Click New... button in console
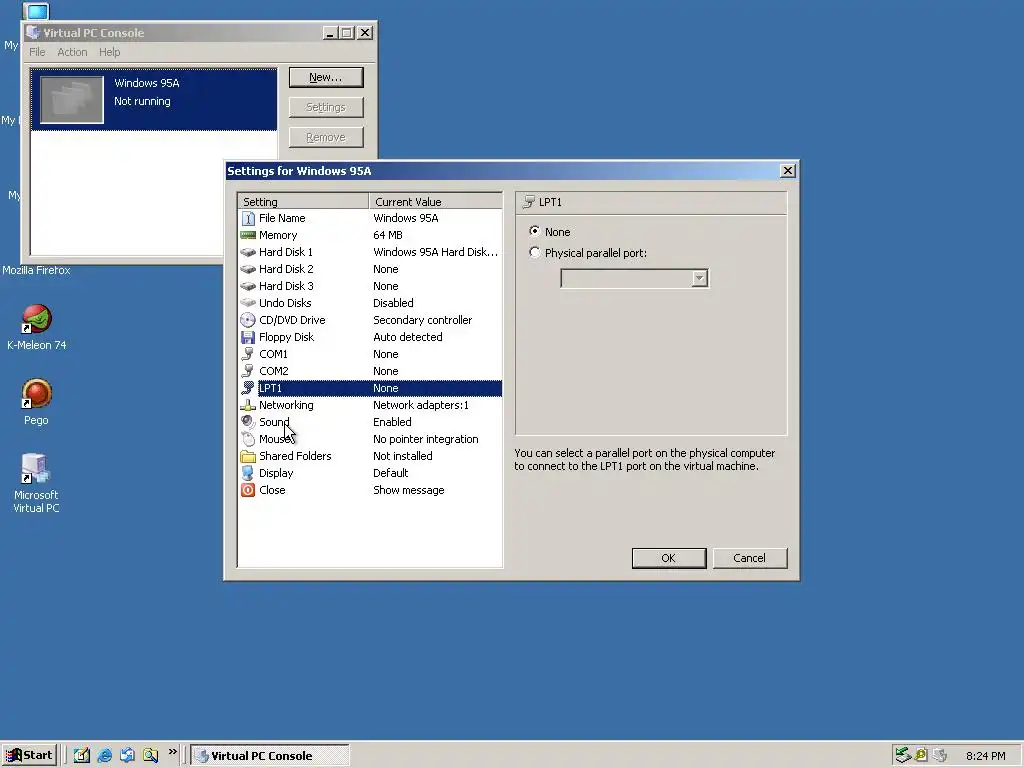Viewport: 1024px width, 768px height. coord(326,77)
